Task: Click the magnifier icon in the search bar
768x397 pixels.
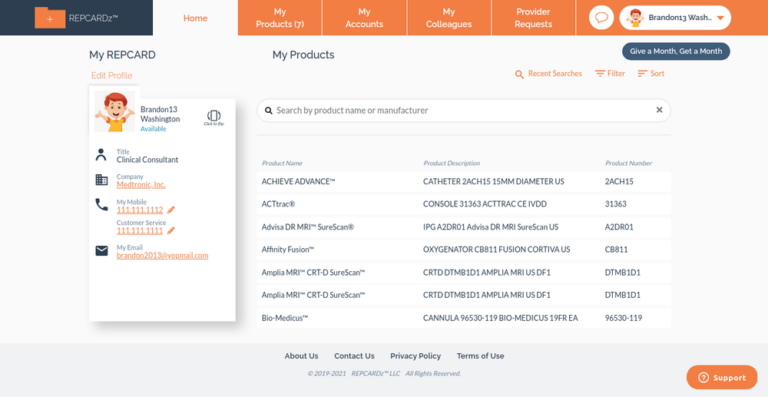Action: 268,111
